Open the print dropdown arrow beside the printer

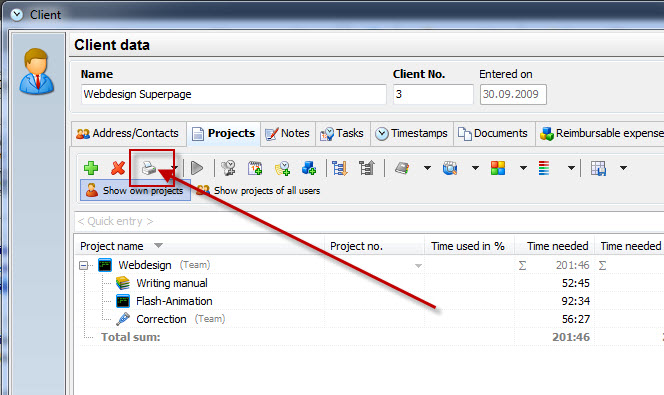coord(174,168)
